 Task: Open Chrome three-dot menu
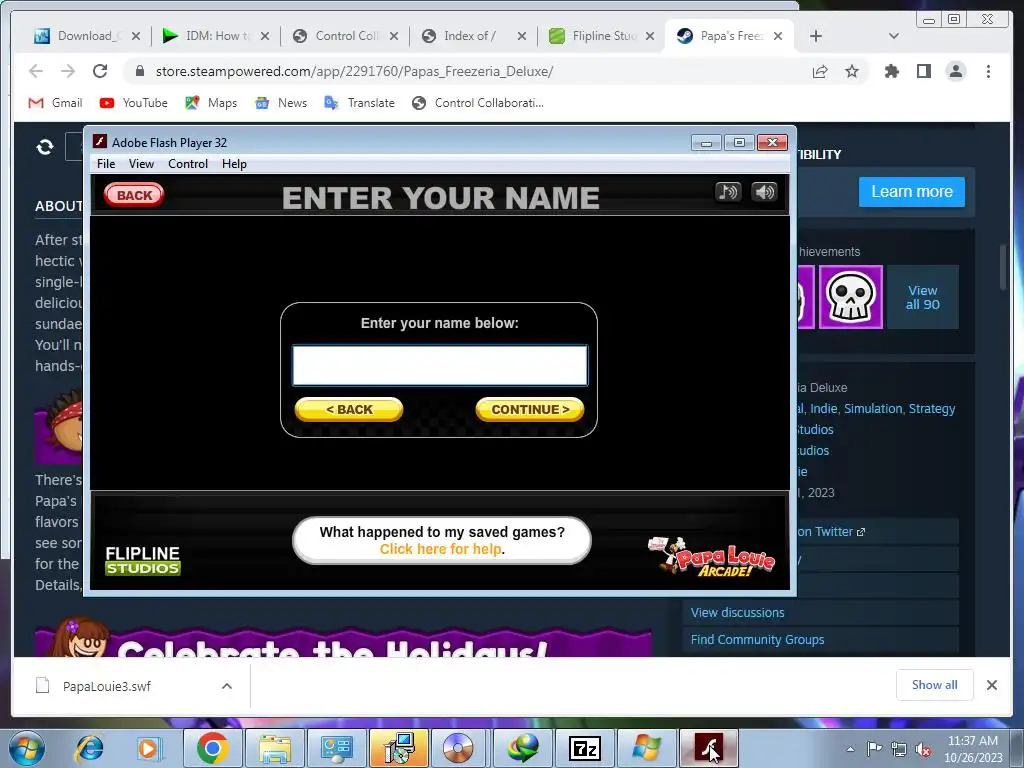point(988,71)
